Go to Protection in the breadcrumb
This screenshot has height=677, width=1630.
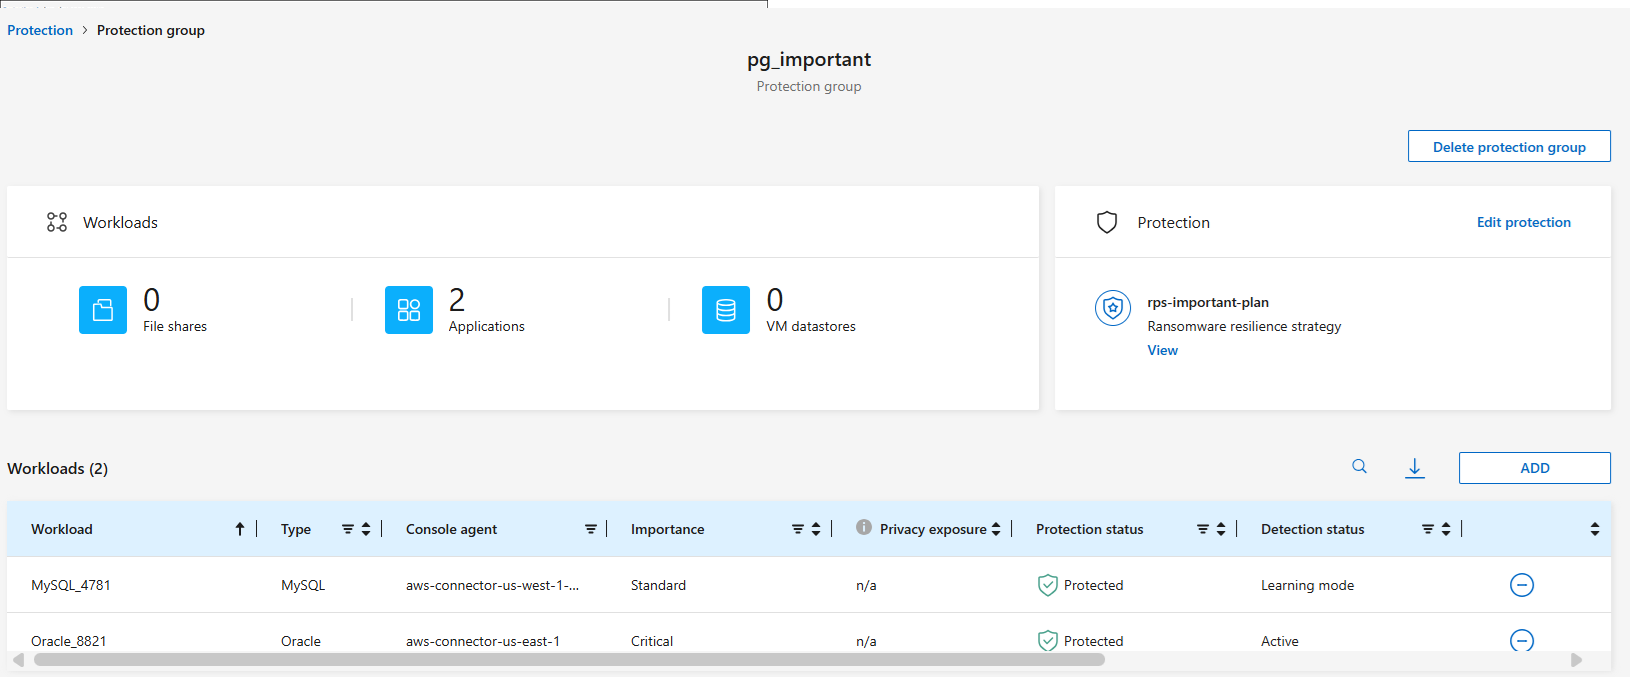point(40,30)
